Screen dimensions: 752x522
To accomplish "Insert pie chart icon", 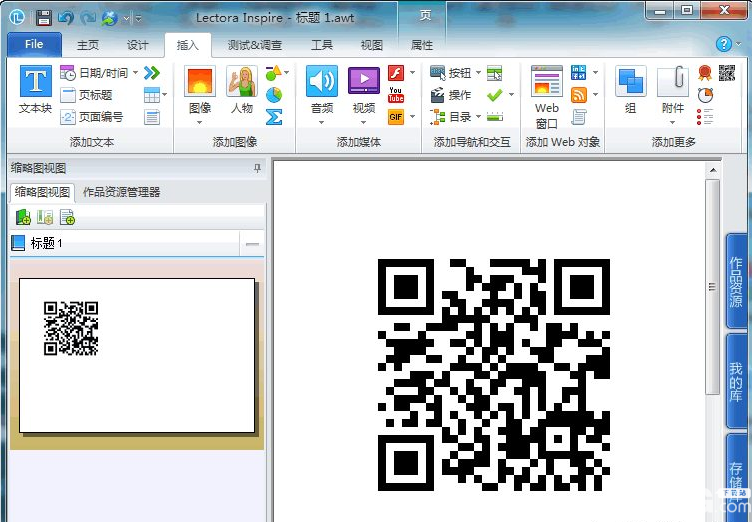I will (274, 95).
